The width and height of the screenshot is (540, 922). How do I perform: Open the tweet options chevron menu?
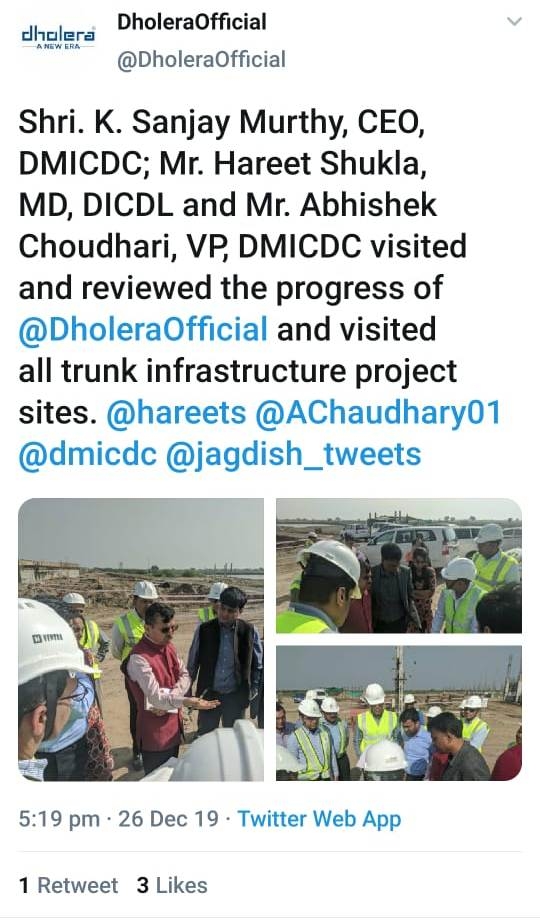[x=515, y=22]
